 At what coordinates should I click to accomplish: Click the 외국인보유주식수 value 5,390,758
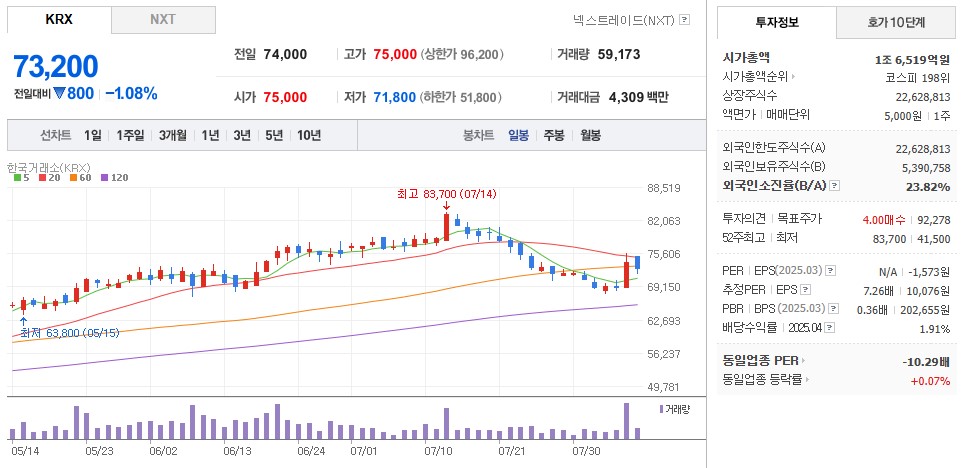[925, 167]
